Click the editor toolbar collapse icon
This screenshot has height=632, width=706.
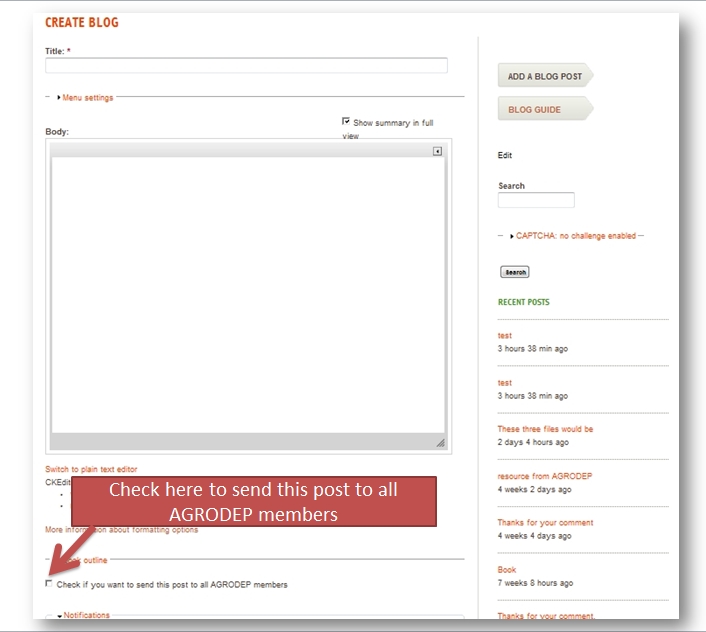click(x=437, y=151)
